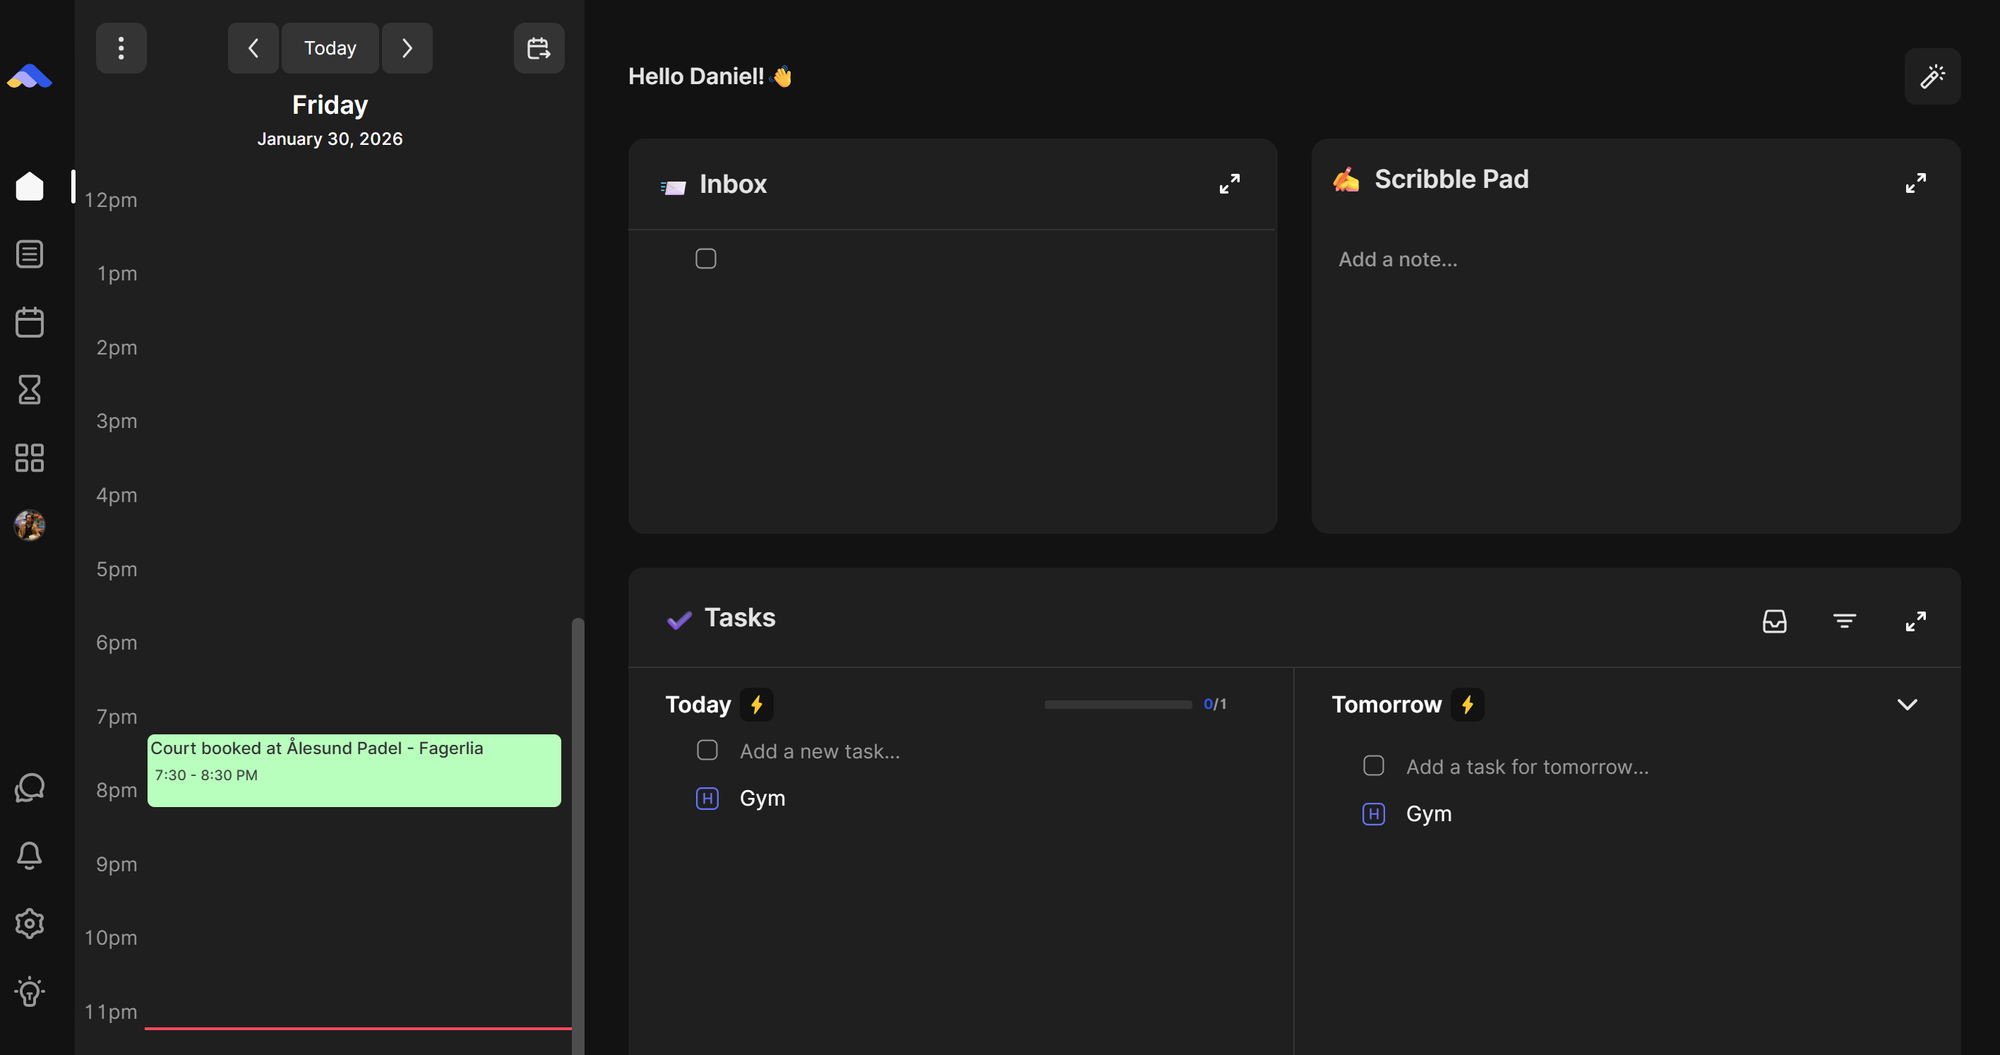This screenshot has height=1055, width=2000.
Task: Collapse the Tomorrow section chevron
Action: [1907, 705]
